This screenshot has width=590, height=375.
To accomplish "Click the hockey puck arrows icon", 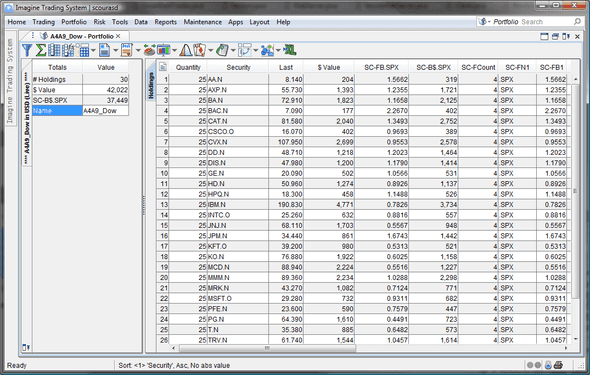I will 149,50.
